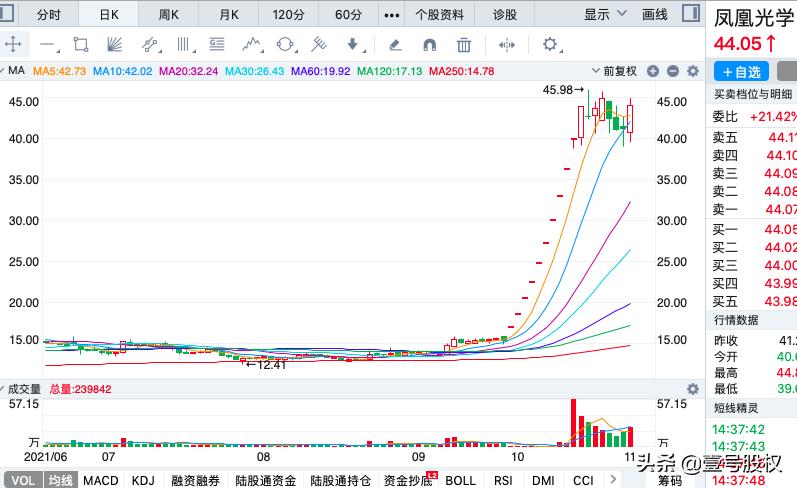Open drawing settings gear in toolbar
The width and height of the screenshot is (797, 488).
coord(549,44)
